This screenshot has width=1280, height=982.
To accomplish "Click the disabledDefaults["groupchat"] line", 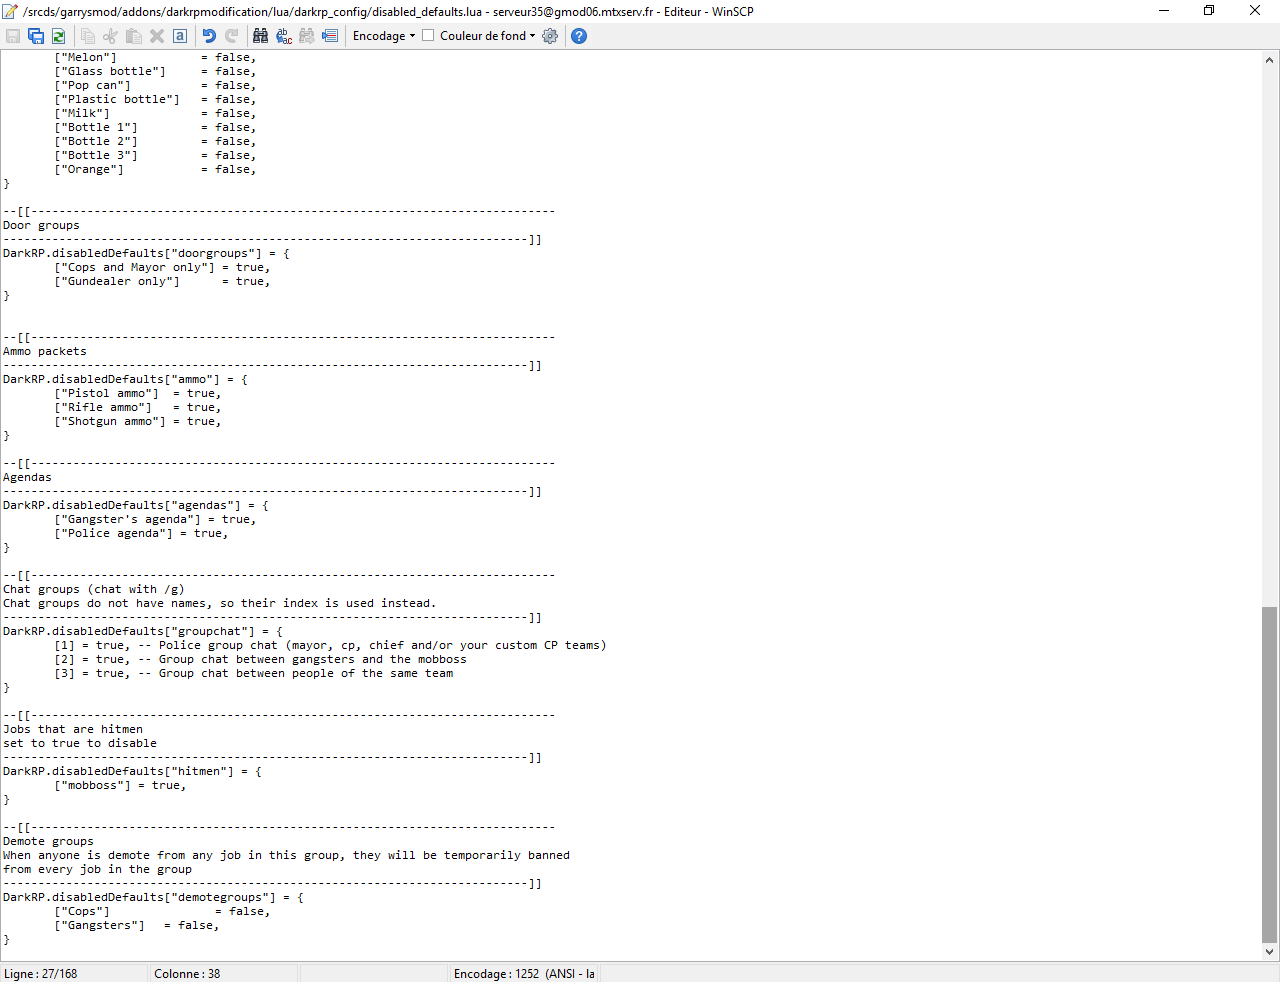I will click(x=143, y=631).
